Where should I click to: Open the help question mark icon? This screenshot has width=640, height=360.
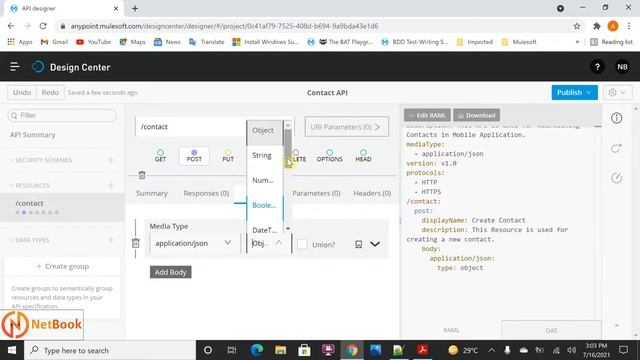tap(597, 67)
